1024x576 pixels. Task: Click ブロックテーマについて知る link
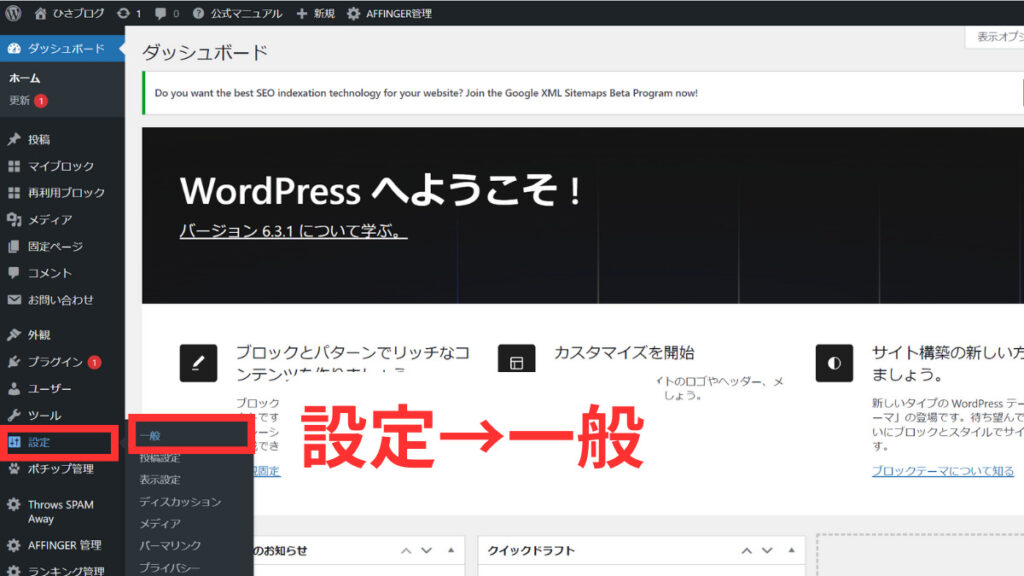click(x=943, y=471)
